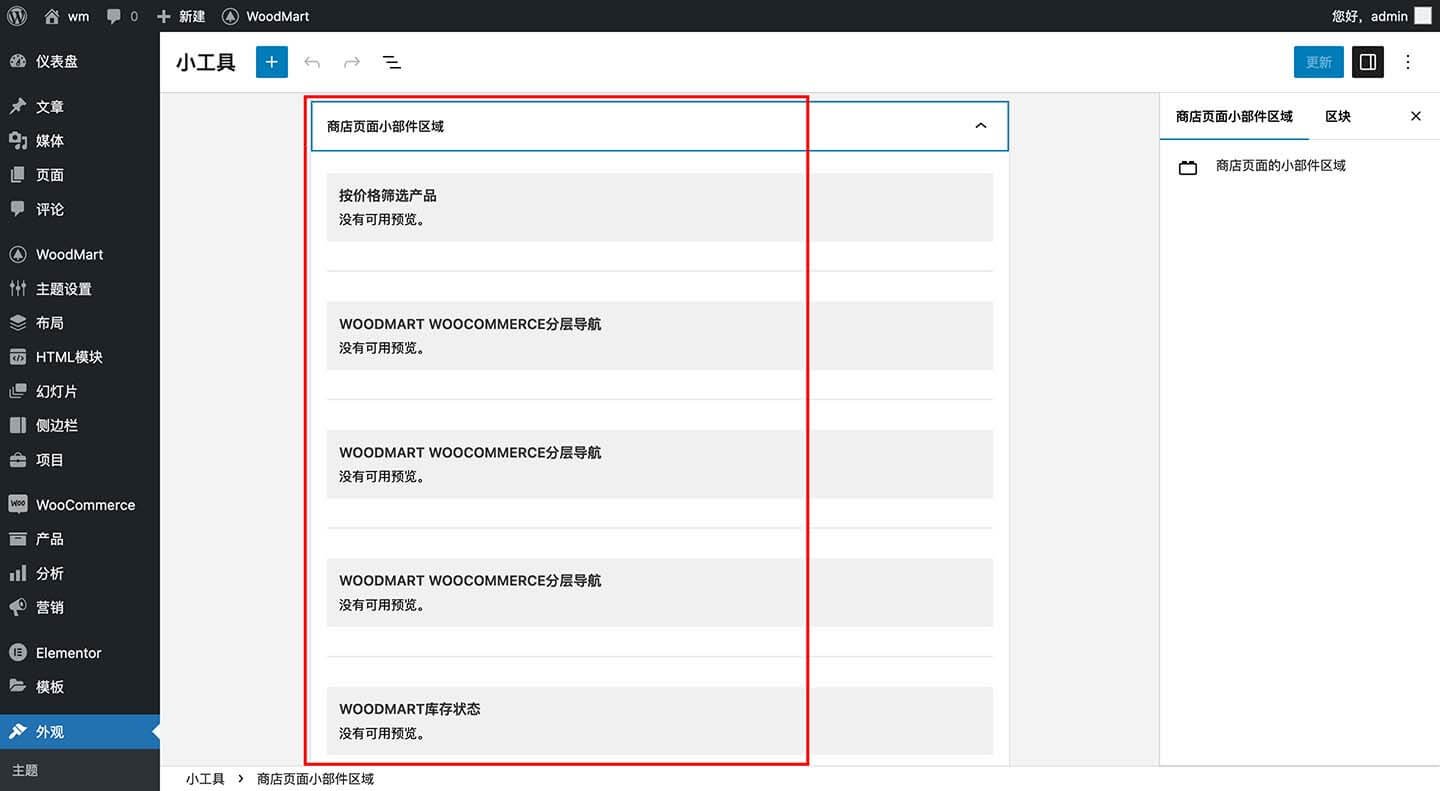Open the 媒体 media library

tap(80, 141)
